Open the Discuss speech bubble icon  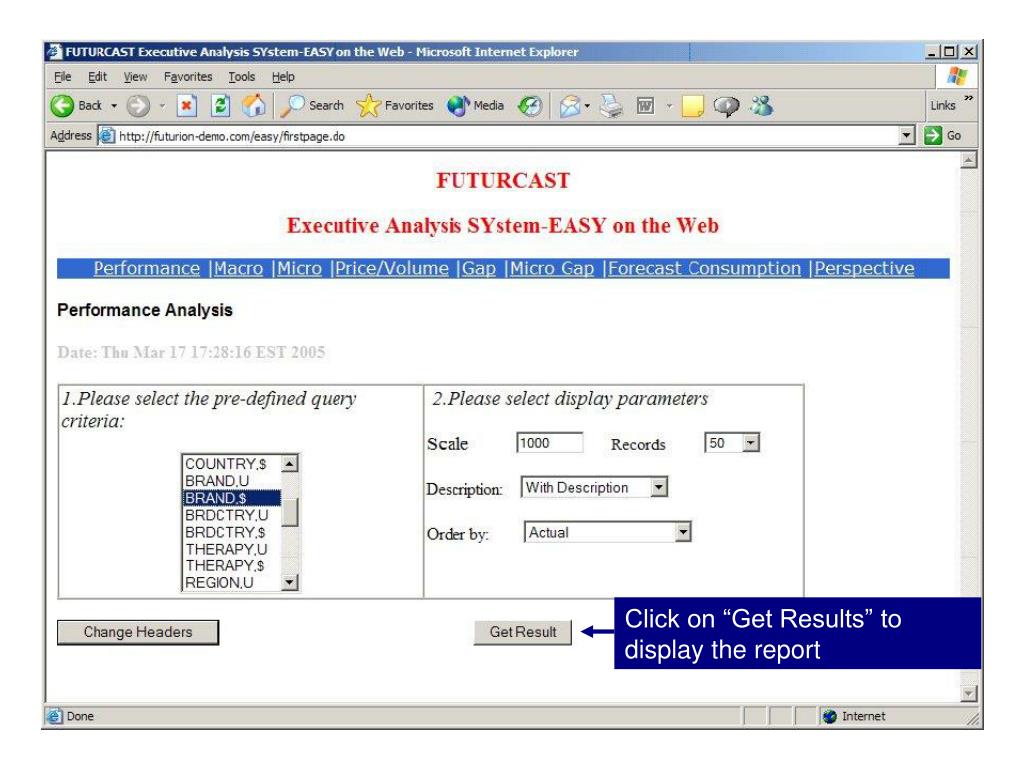coord(726,106)
